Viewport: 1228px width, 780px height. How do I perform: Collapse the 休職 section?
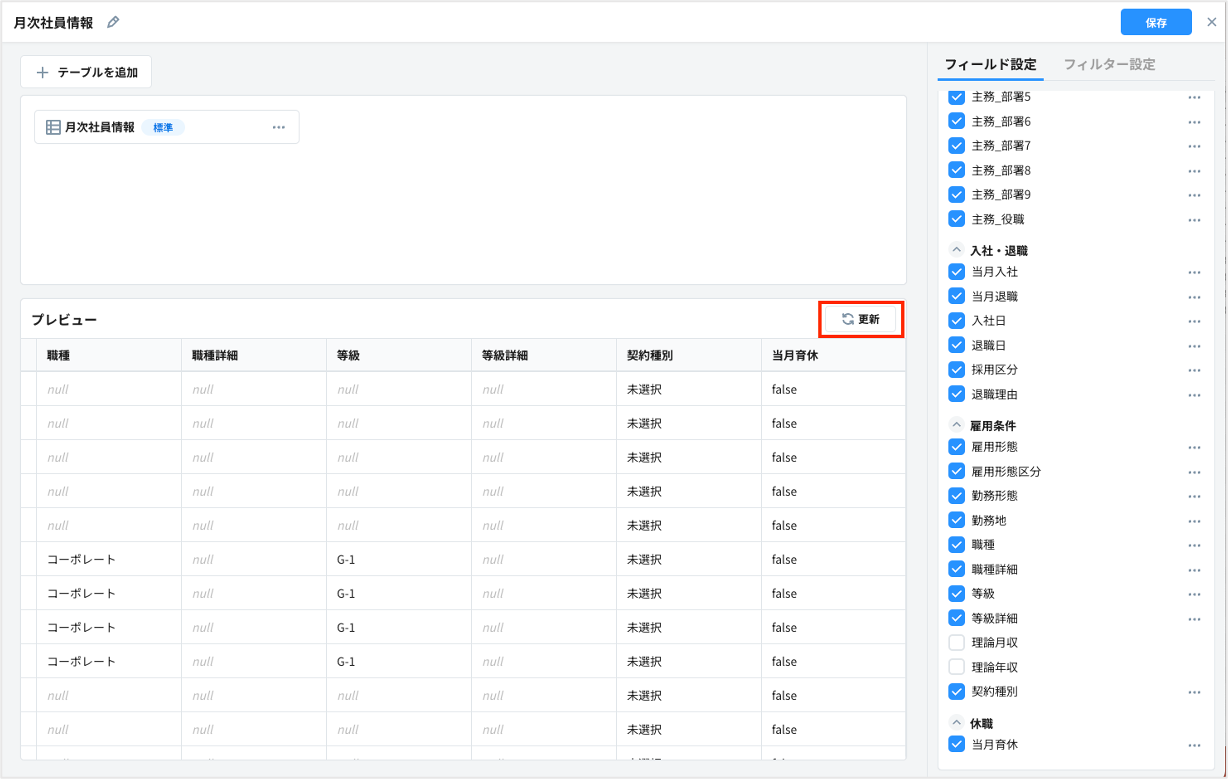tap(956, 723)
